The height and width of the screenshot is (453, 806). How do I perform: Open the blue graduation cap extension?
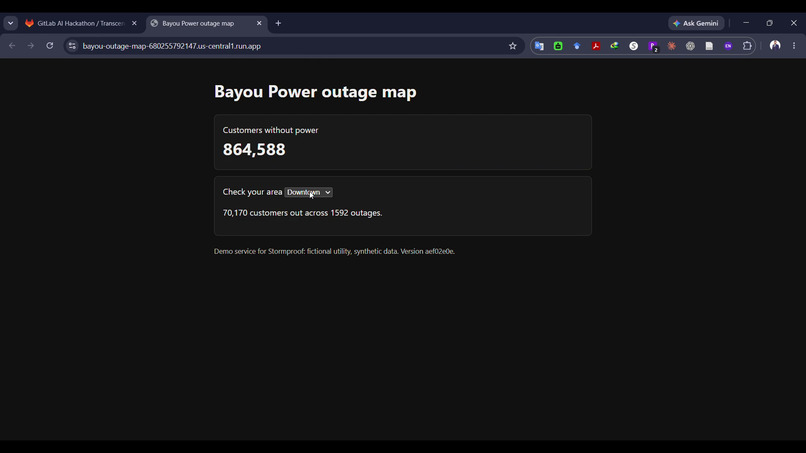point(577,46)
